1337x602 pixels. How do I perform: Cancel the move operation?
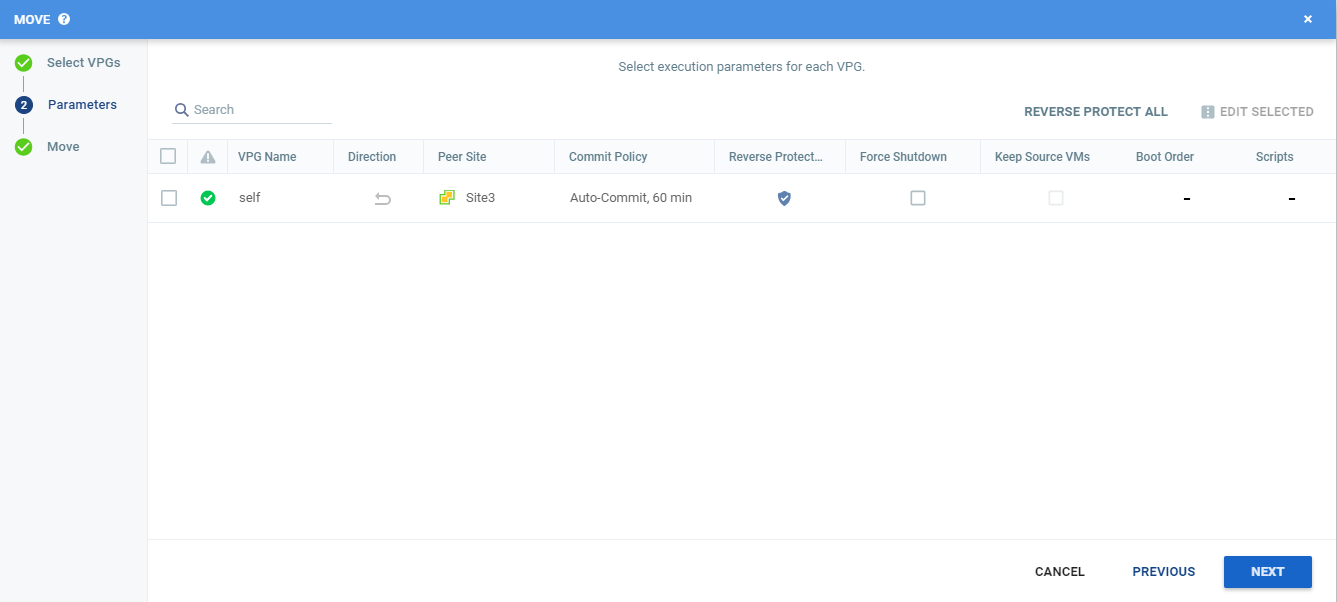coord(1060,572)
